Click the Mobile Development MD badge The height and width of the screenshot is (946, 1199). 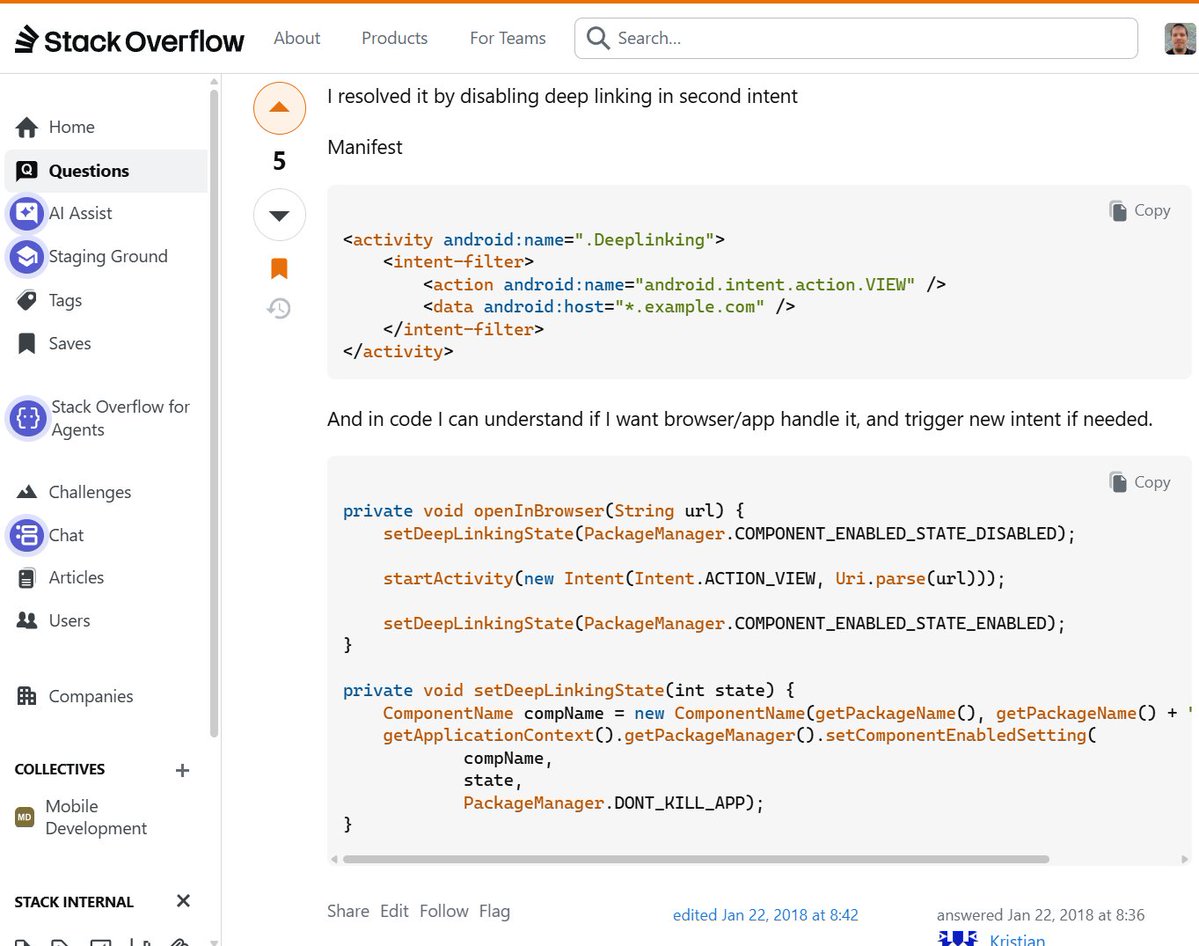tap(24, 818)
